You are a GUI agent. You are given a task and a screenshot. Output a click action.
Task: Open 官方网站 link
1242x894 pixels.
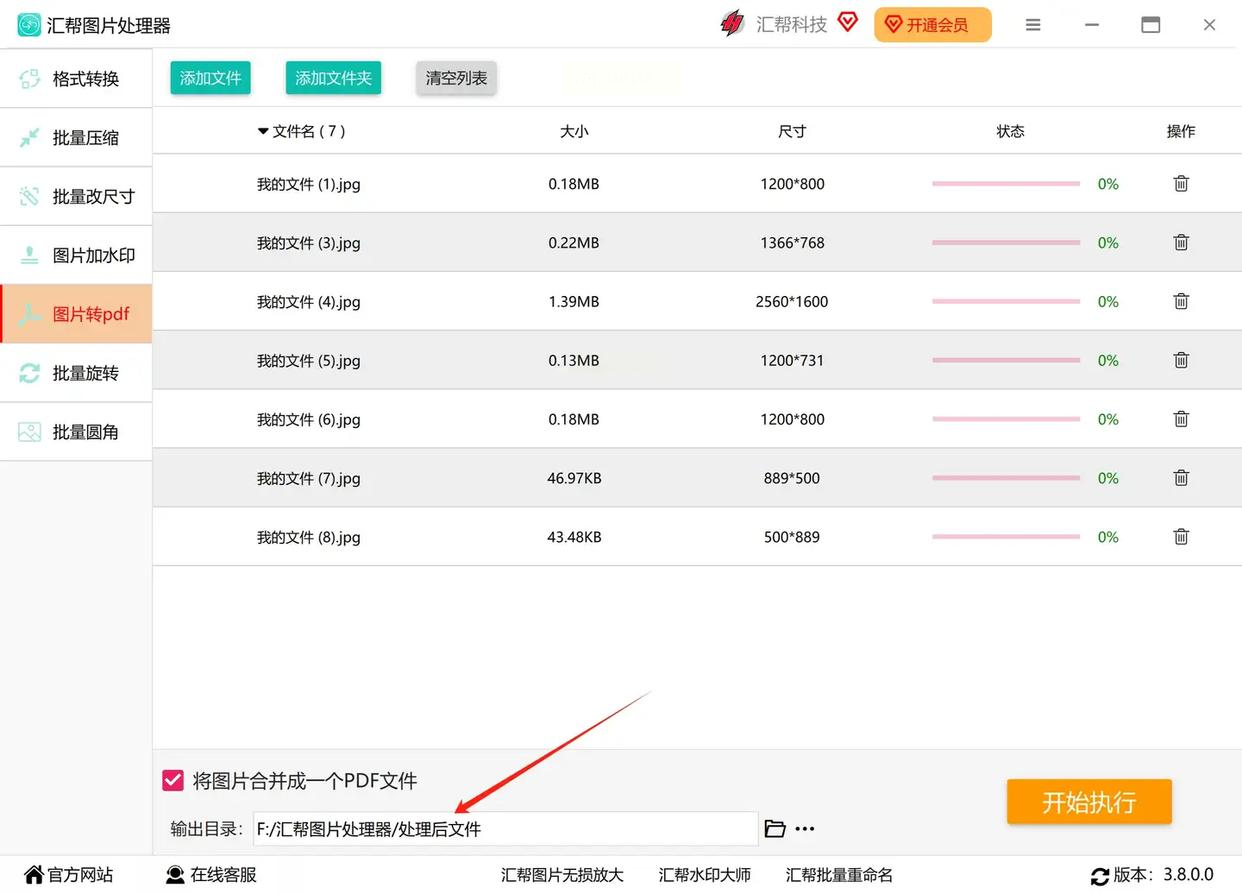point(69,875)
